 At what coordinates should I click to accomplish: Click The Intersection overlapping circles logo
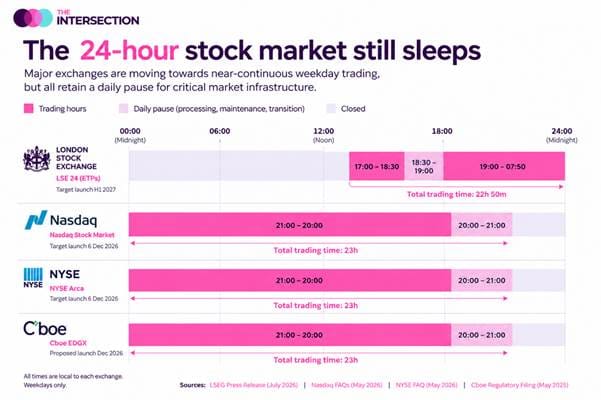[x=33, y=18]
